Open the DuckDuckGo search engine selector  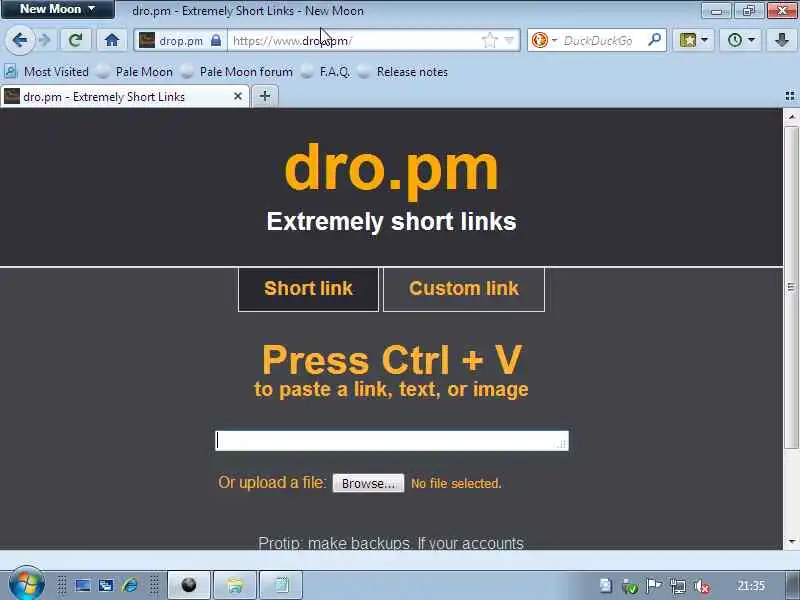click(544, 40)
